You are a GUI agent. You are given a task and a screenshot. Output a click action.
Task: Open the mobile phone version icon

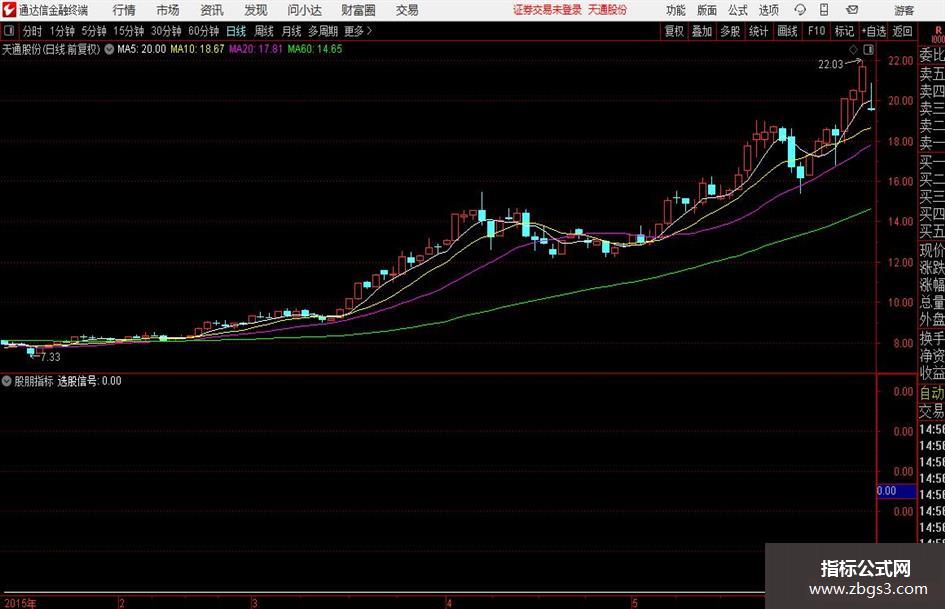click(x=824, y=10)
